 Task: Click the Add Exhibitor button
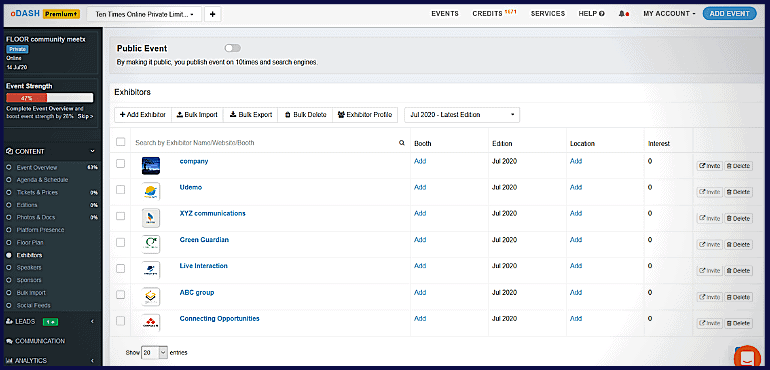point(143,115)
